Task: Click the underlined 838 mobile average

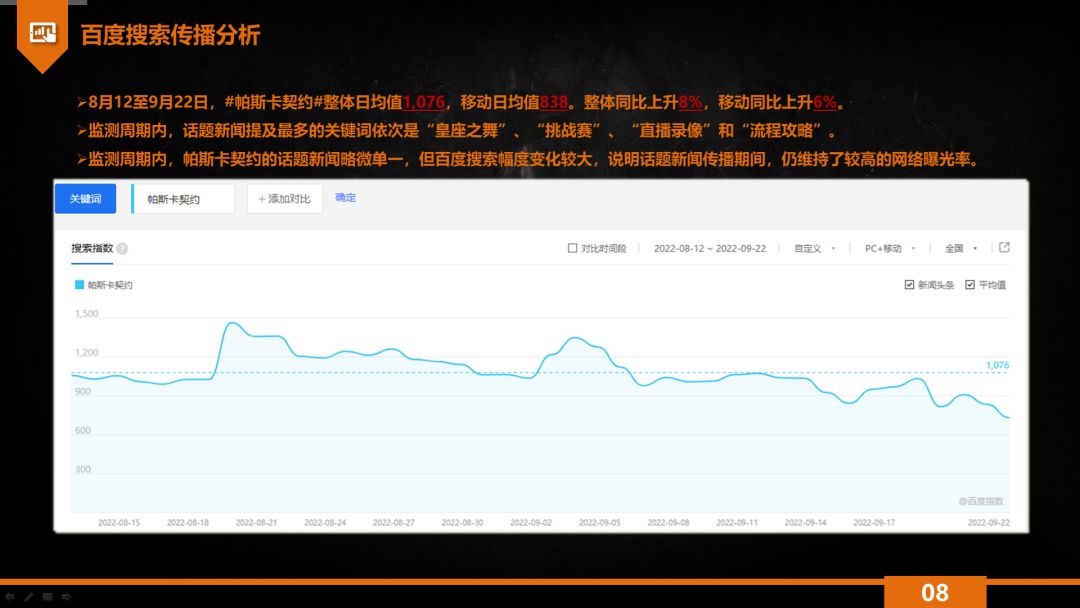Action: [x=554, y=103]
